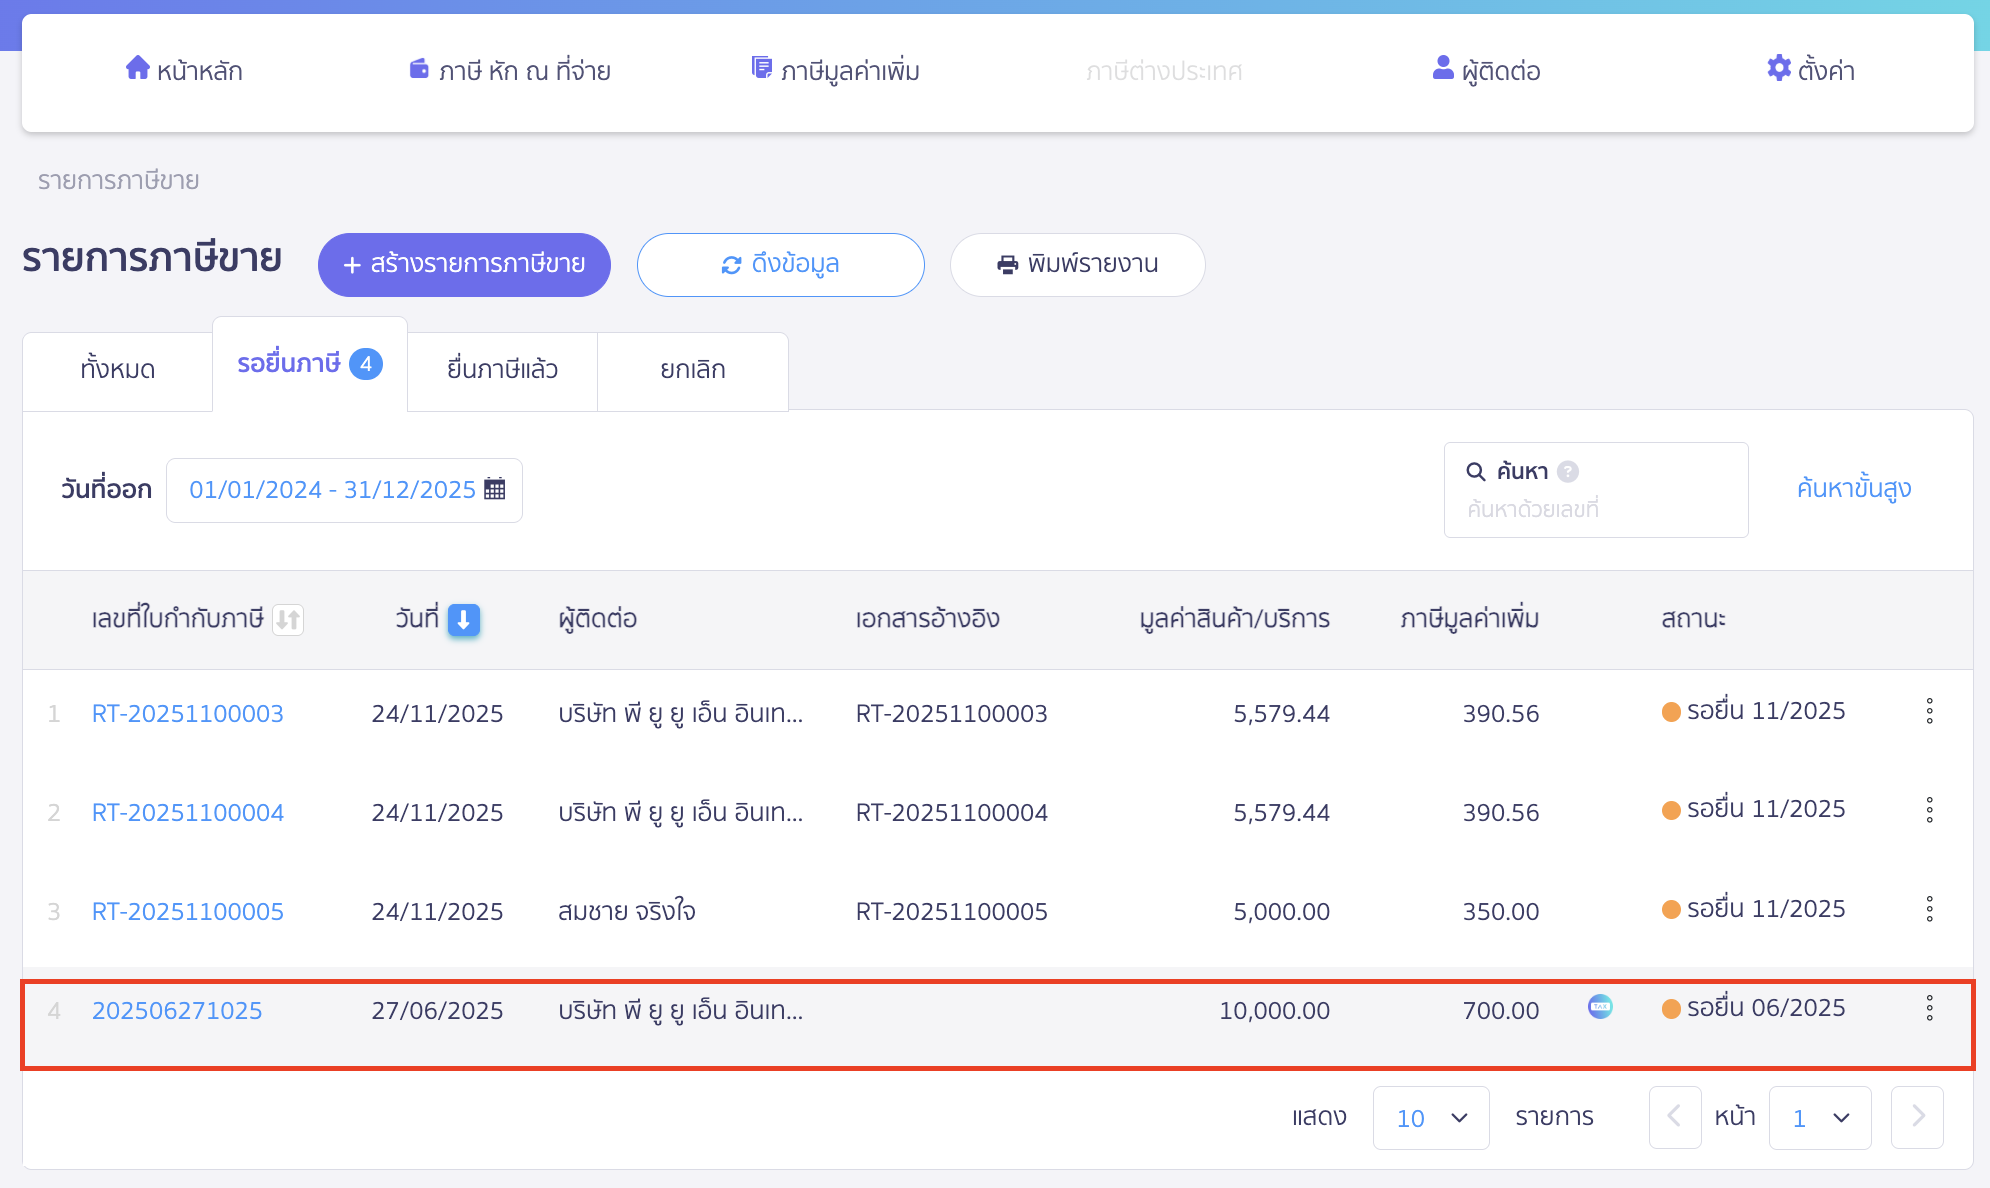Viewport: 1990px width, 1188px height.
Task: Select the home icon in the navigation bar
Action: click(136, 69)
